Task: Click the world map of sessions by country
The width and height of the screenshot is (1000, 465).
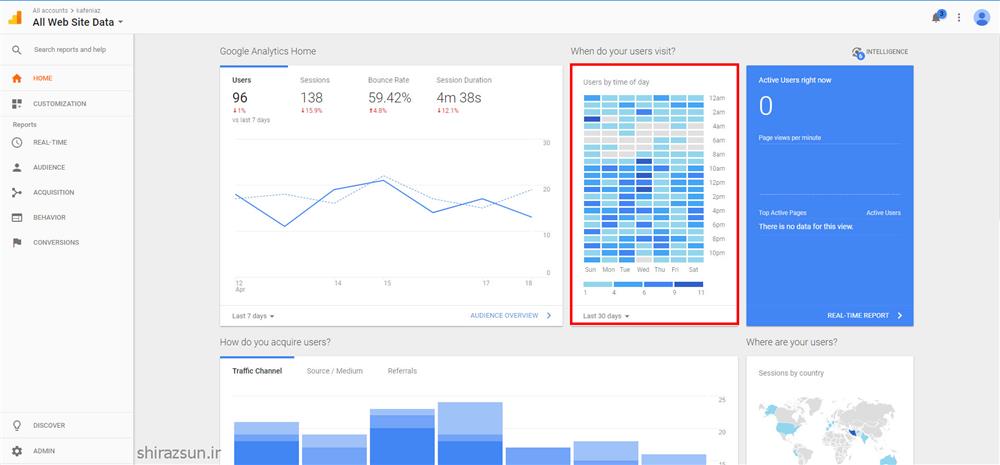Action: coord(829,431)
